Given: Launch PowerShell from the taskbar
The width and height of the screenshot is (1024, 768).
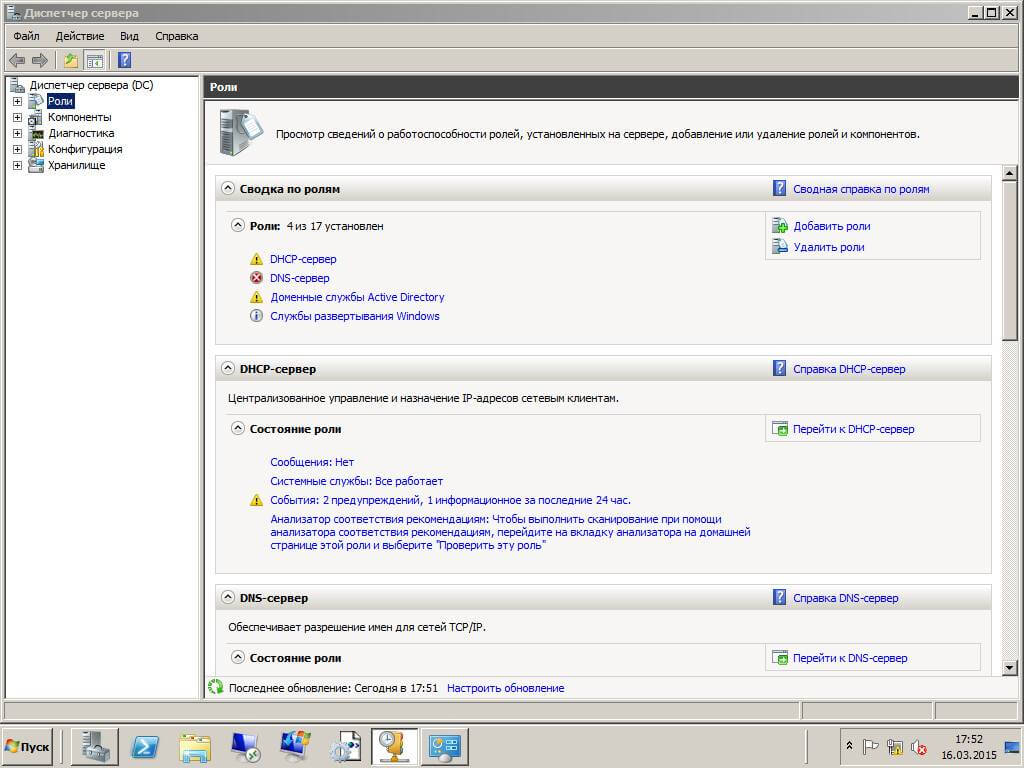Looking at the screenshot, I should tap(145, 746).
